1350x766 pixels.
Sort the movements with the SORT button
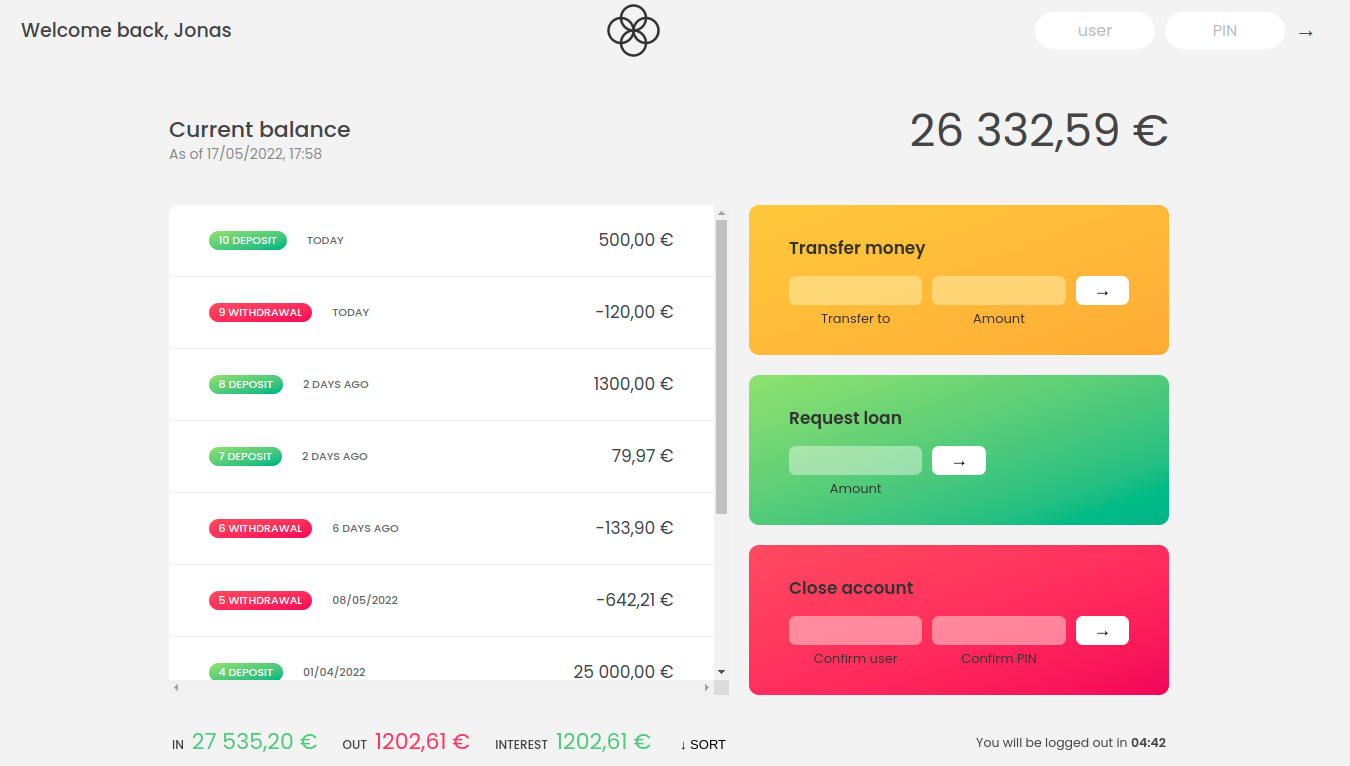click(x=703, y=744)
